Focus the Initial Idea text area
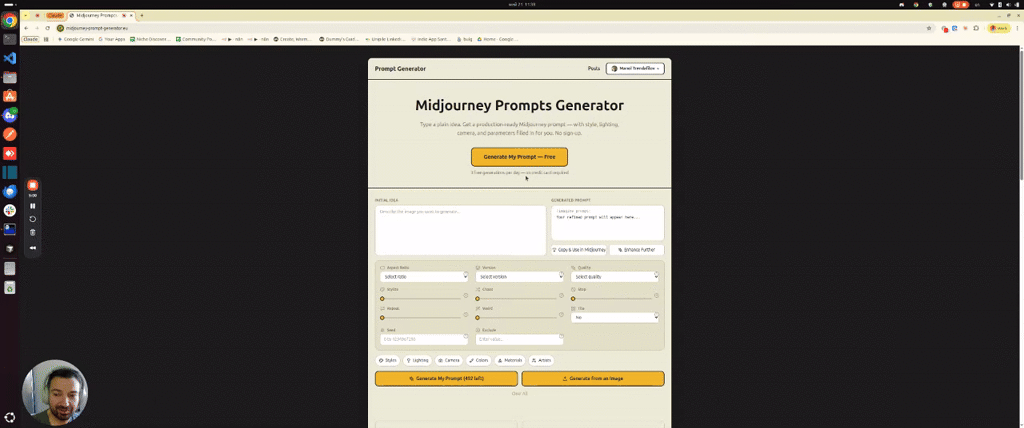Screen dimensions: 1024x428 [x=460, y=231]
